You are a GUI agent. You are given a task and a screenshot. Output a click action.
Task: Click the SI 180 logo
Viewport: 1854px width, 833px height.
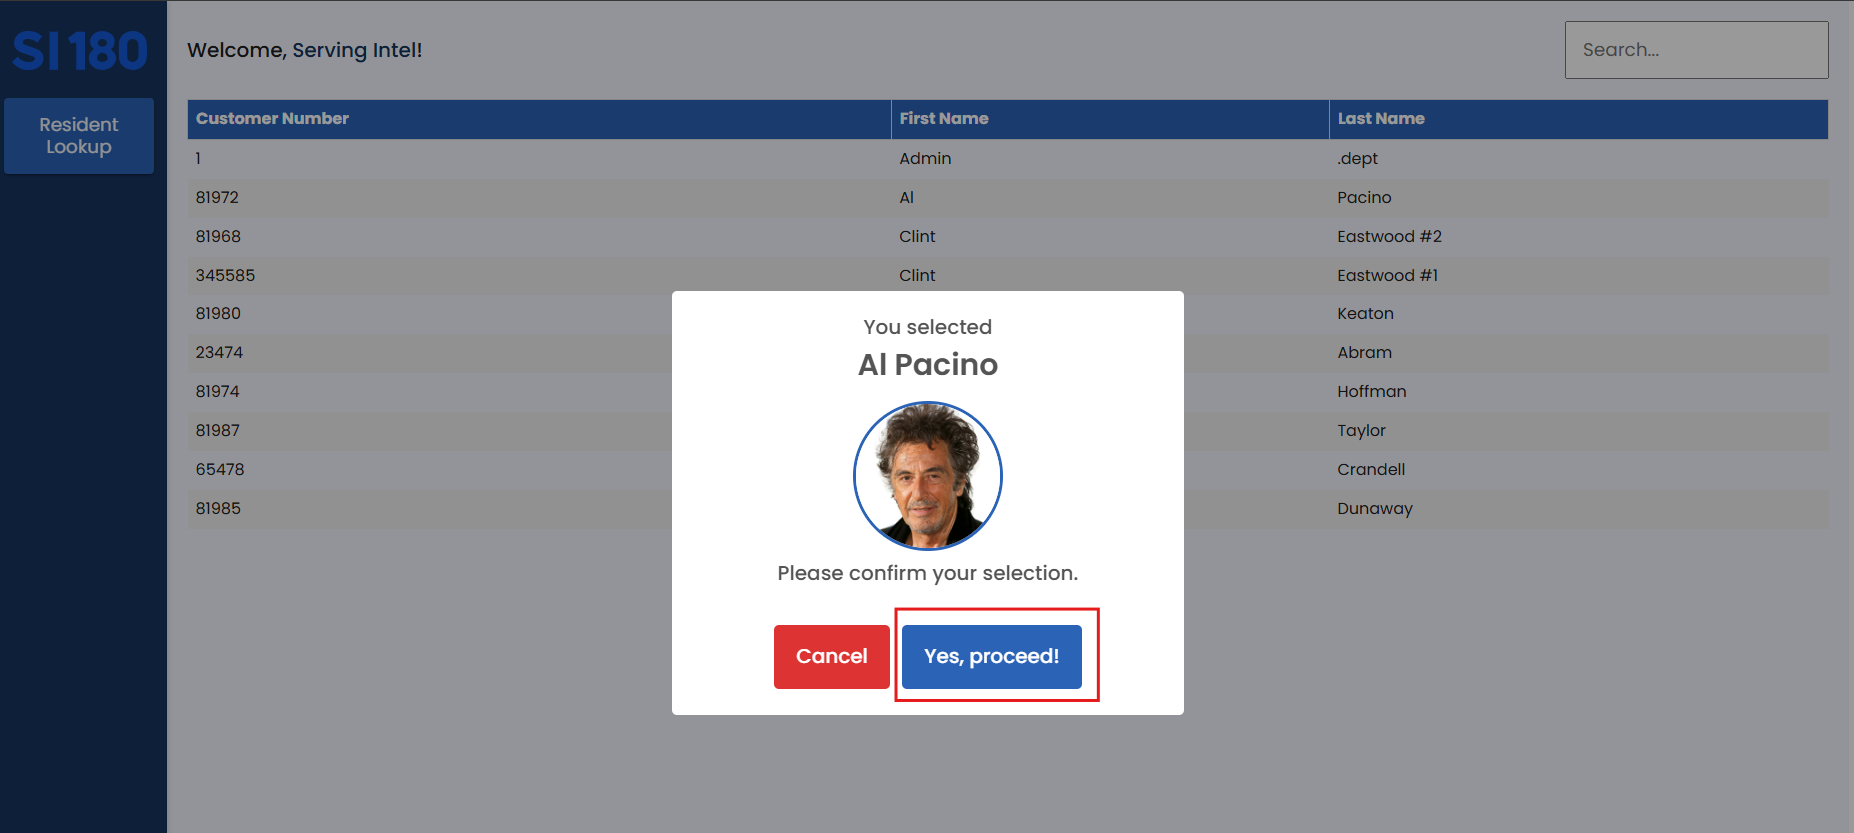point(80,51)
